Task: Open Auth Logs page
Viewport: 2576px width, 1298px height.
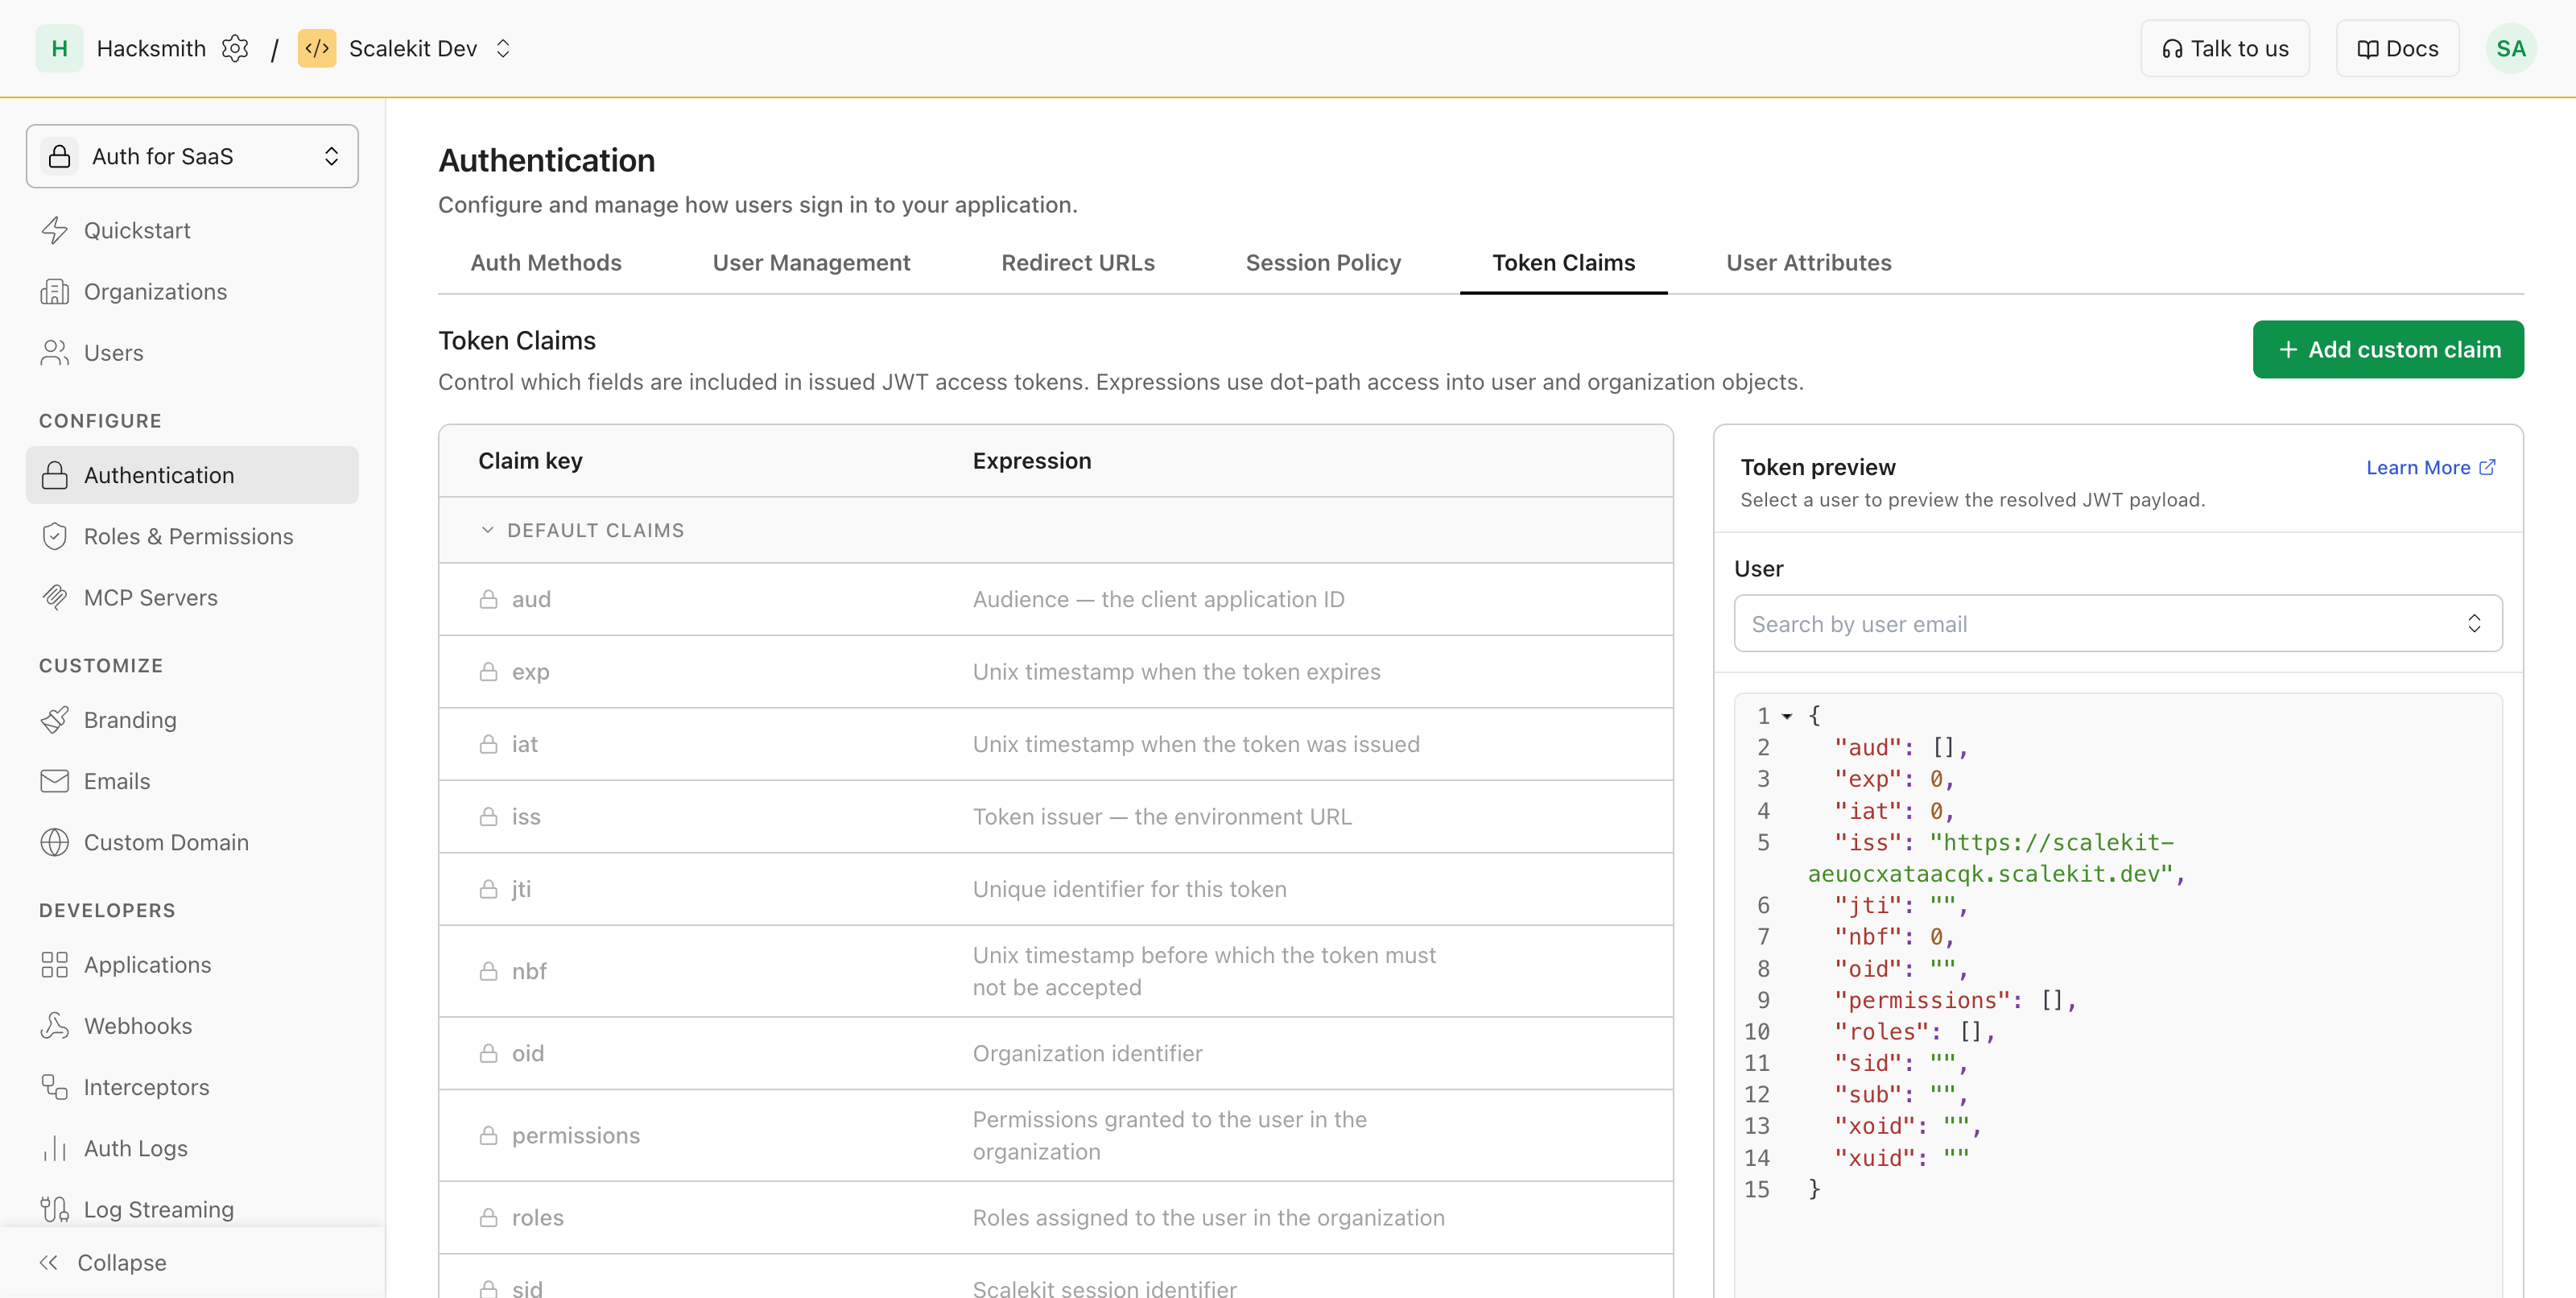Action: 192,1148
